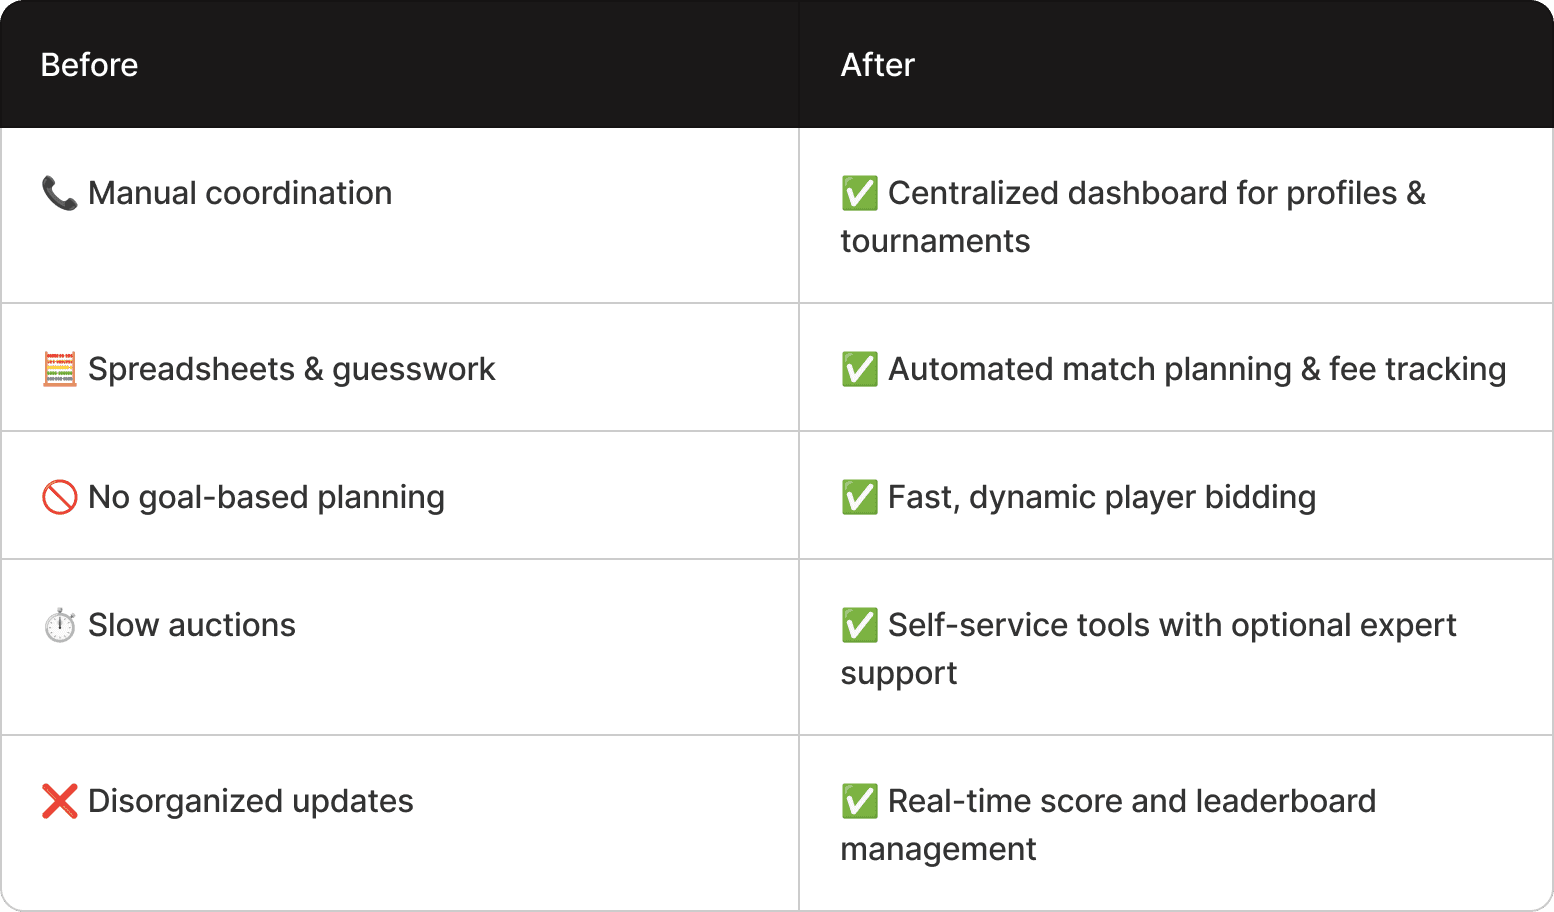1554x912 pixels.
Task: Click the red cross mark beside Disorganized updates
Action: tap(60, 801)
